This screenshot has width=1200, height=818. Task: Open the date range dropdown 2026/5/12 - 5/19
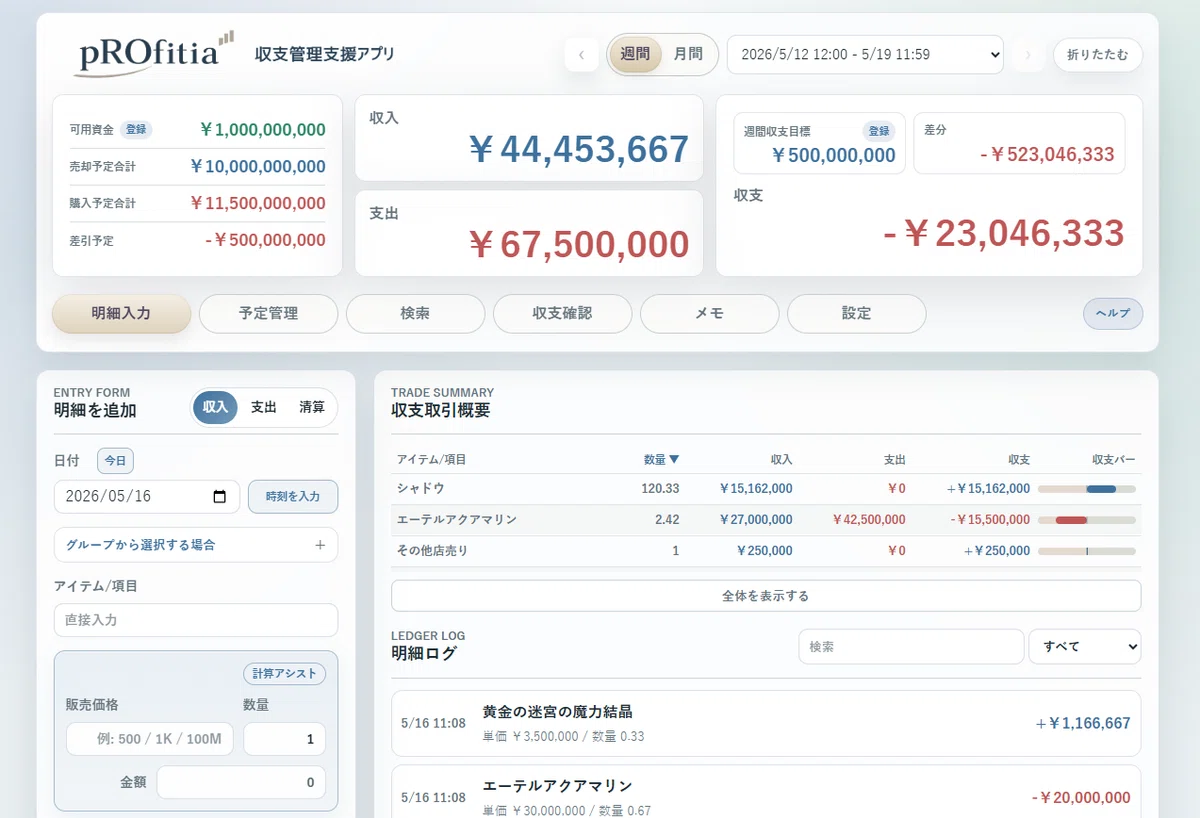point(865,54)
